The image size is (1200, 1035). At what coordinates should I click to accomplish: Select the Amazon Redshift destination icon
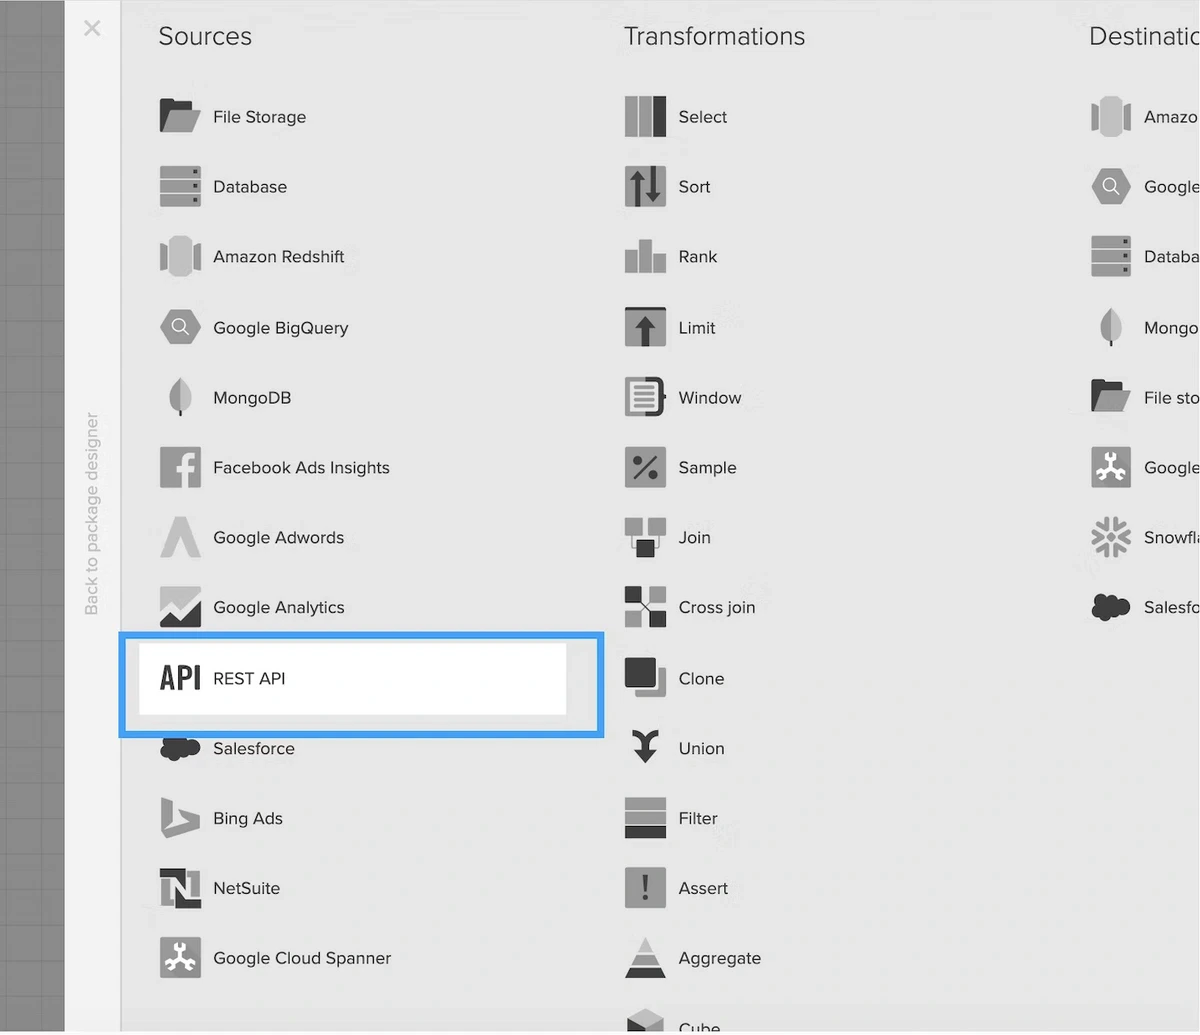click(x=1111, y=116)
